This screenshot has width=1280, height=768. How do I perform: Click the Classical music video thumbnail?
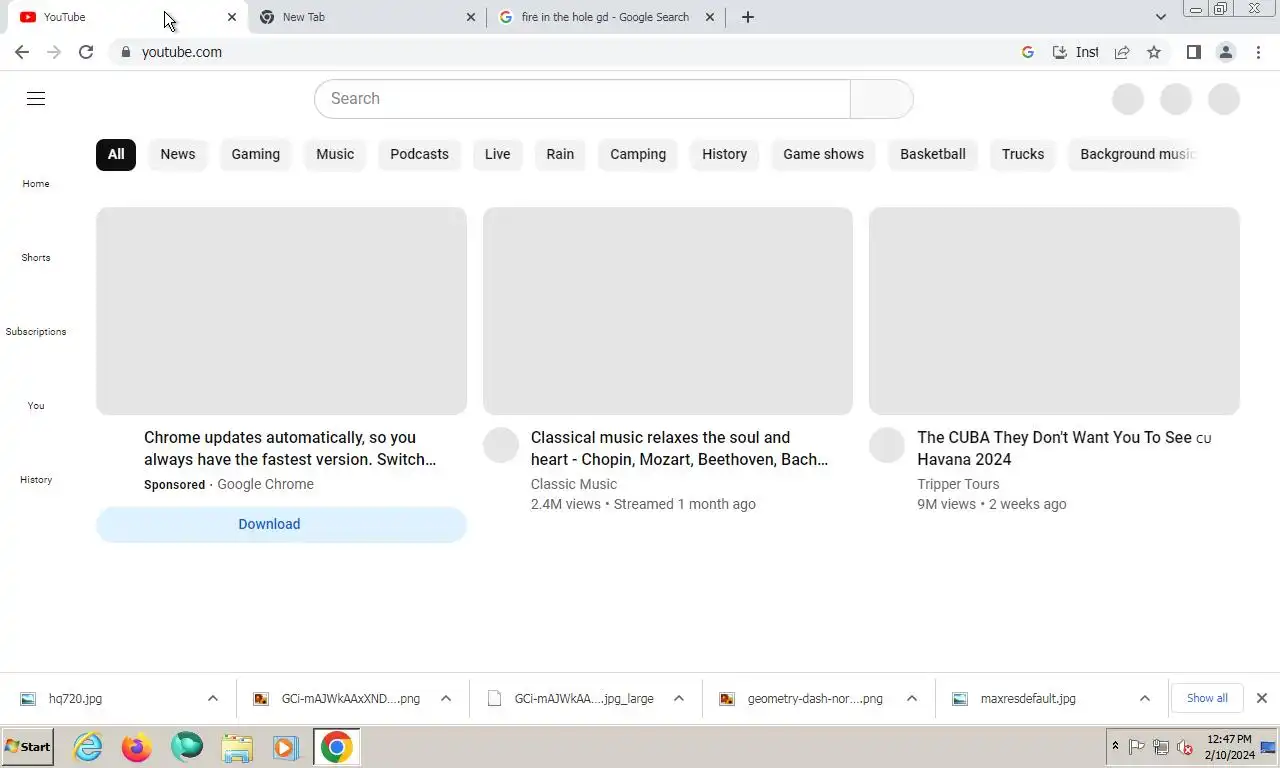point(668,311)
